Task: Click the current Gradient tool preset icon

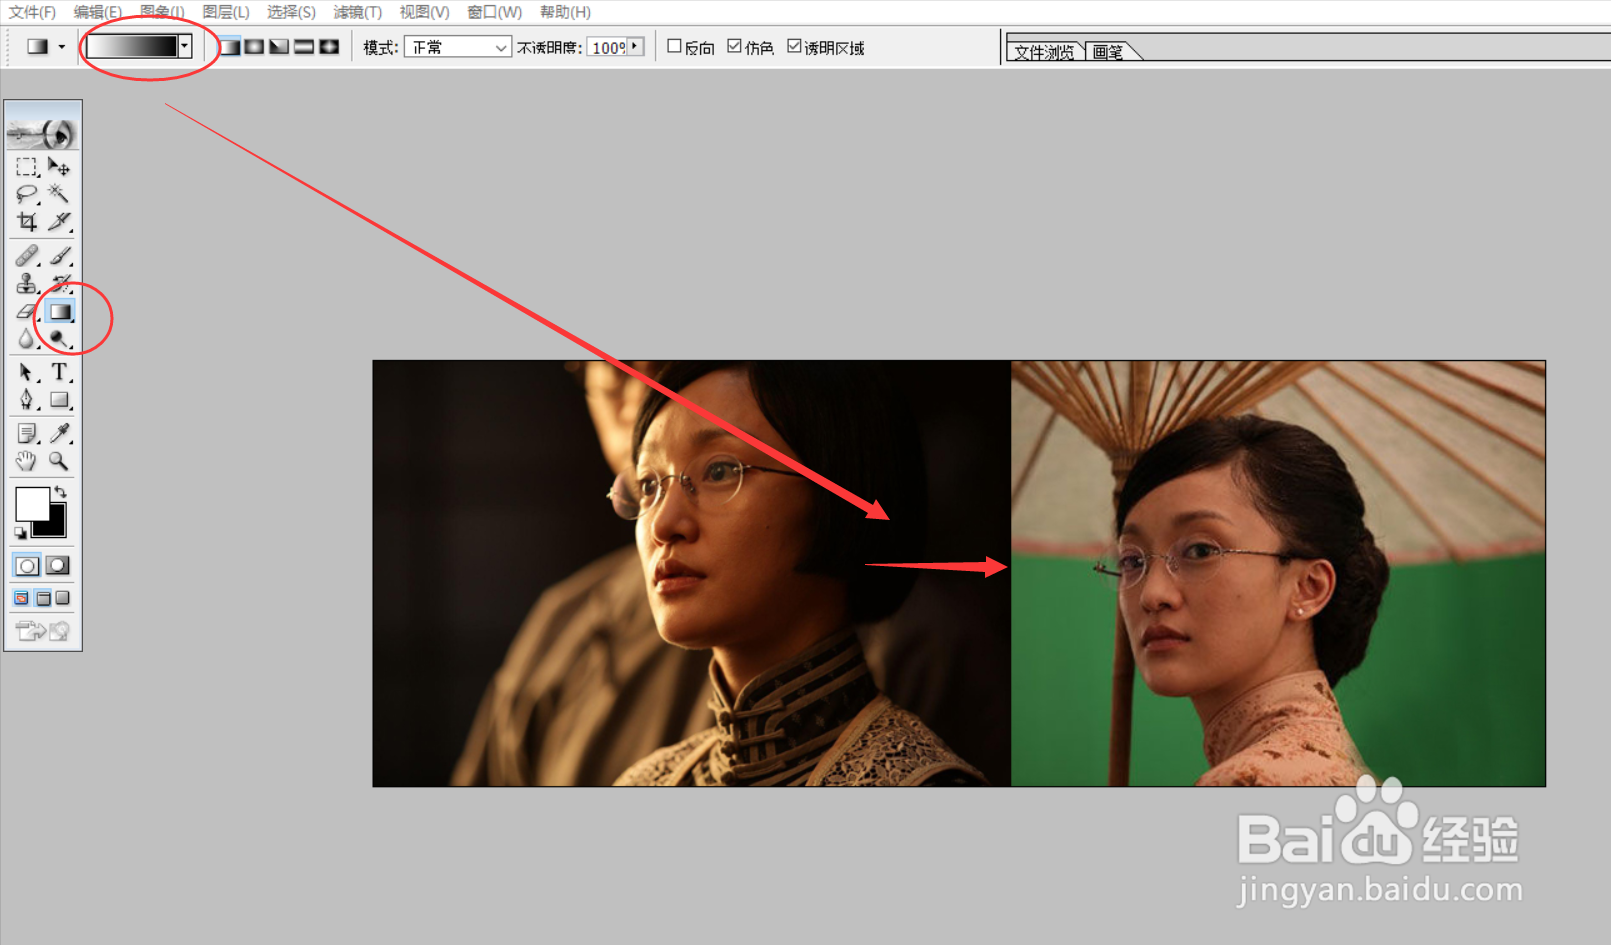Action: [38, 47]
